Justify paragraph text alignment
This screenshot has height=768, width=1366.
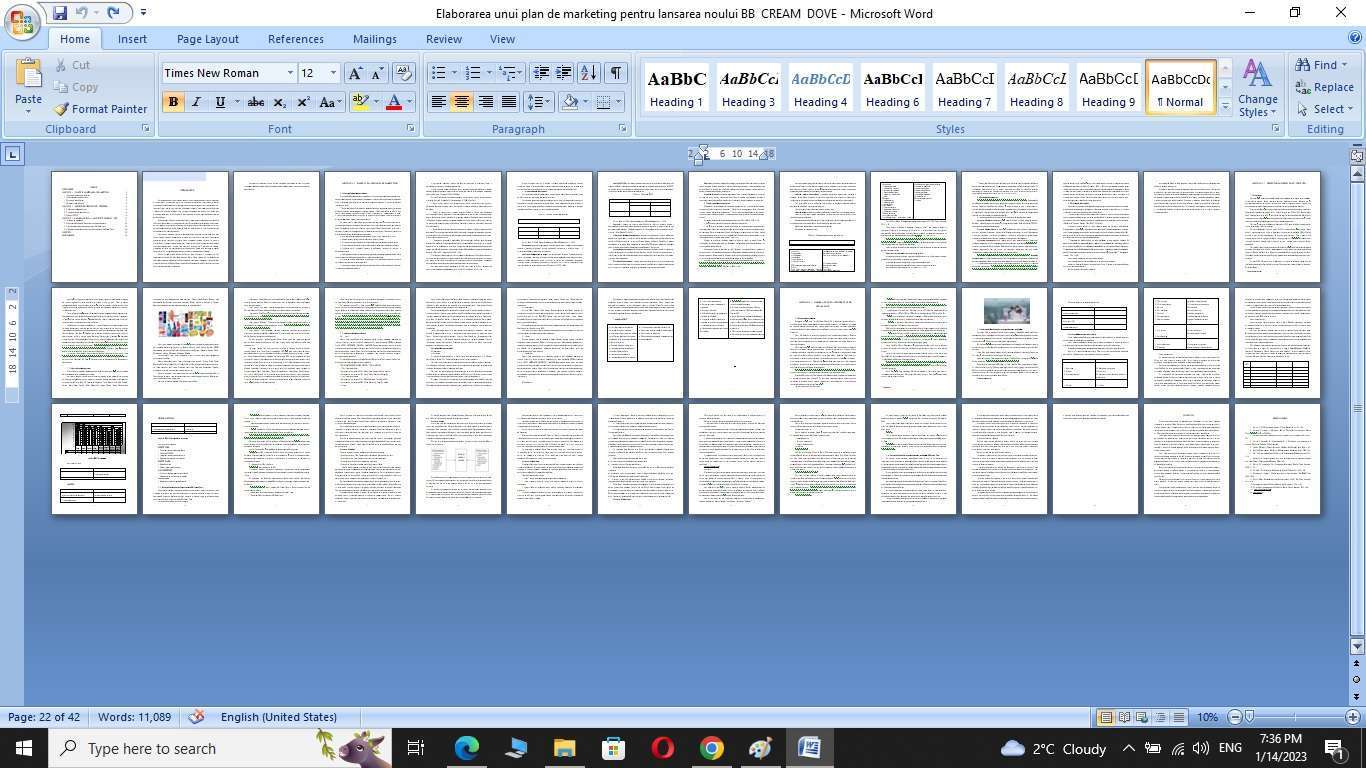509,102
